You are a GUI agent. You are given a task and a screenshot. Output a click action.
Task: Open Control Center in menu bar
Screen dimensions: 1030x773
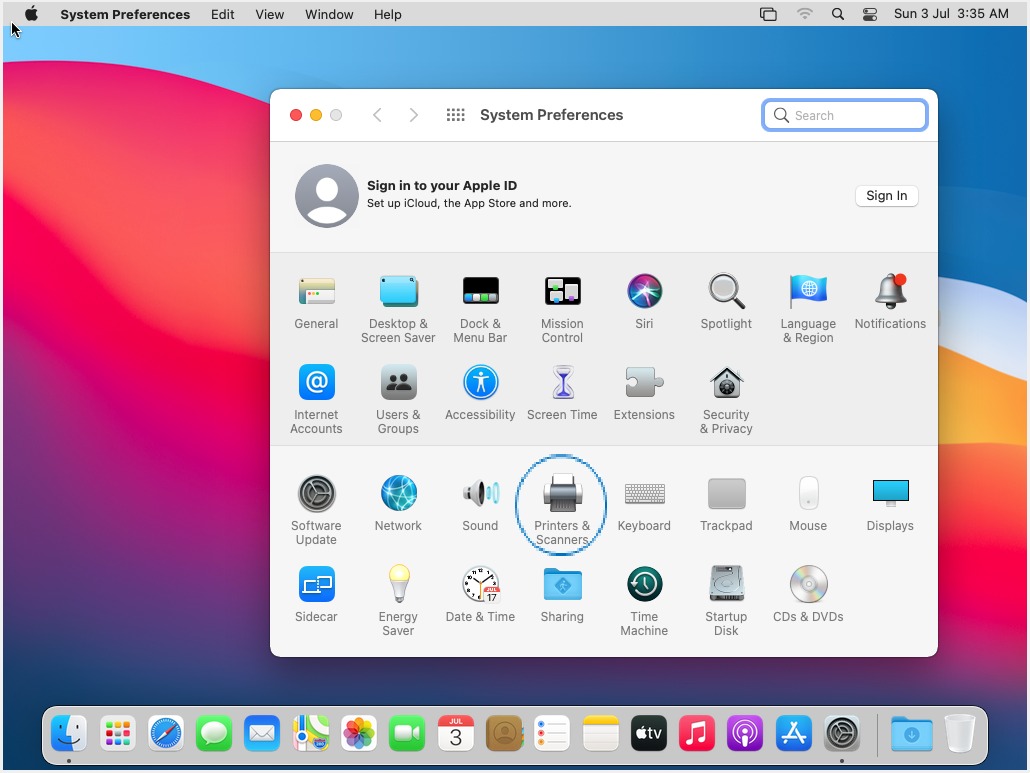(869, 14)
